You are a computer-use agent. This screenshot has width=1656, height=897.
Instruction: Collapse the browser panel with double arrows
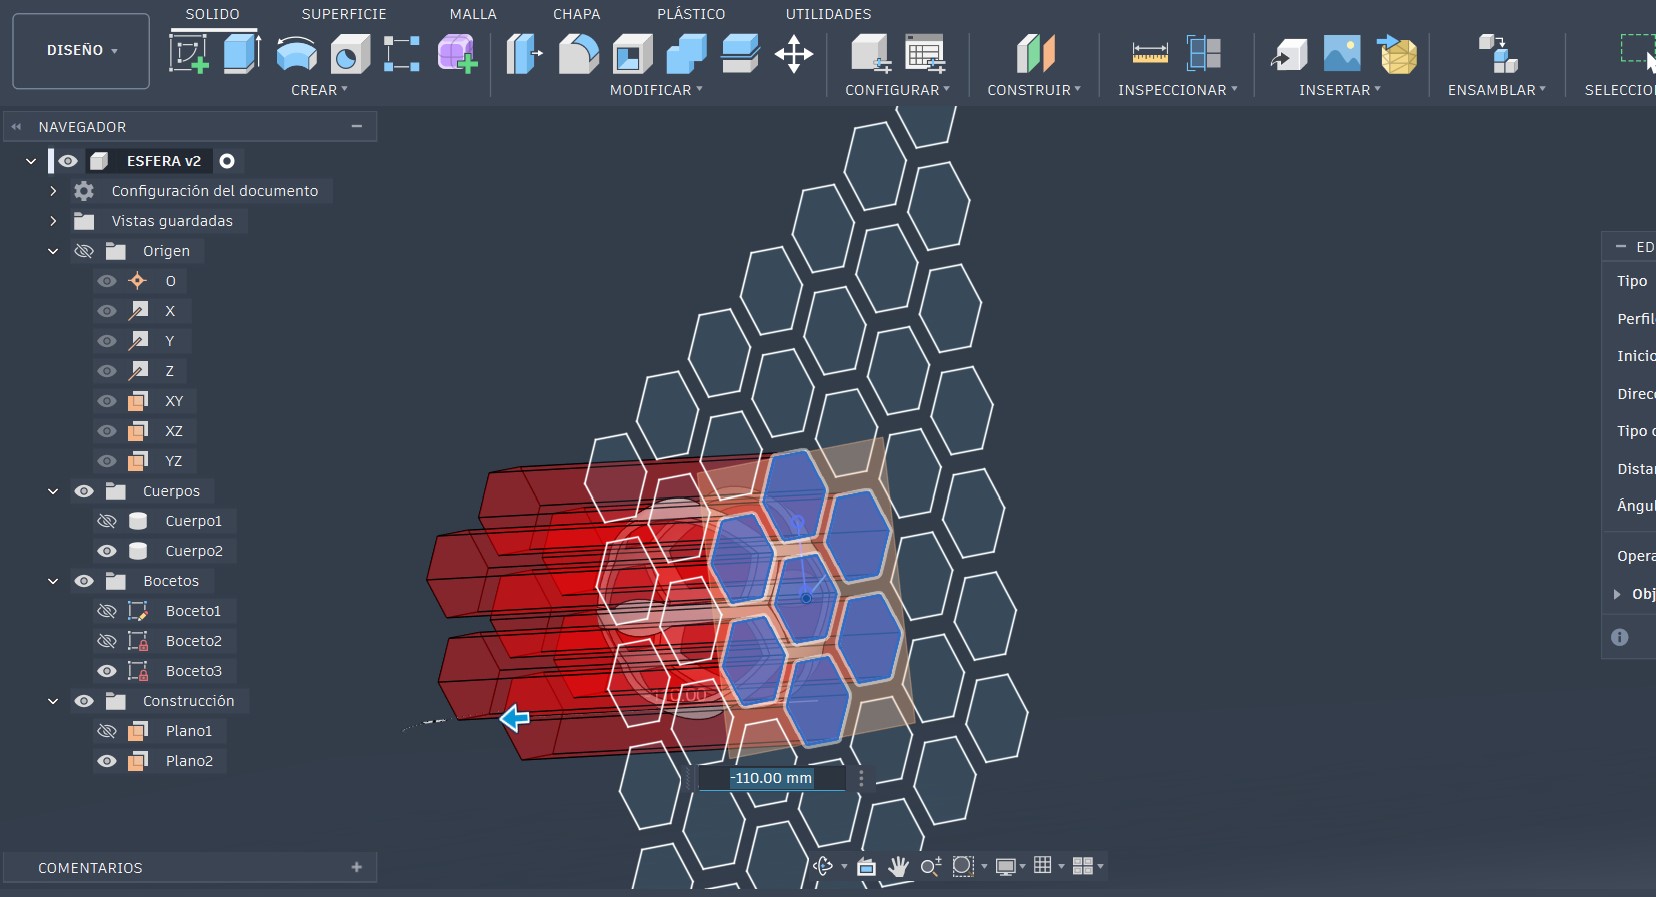point(16,127)
